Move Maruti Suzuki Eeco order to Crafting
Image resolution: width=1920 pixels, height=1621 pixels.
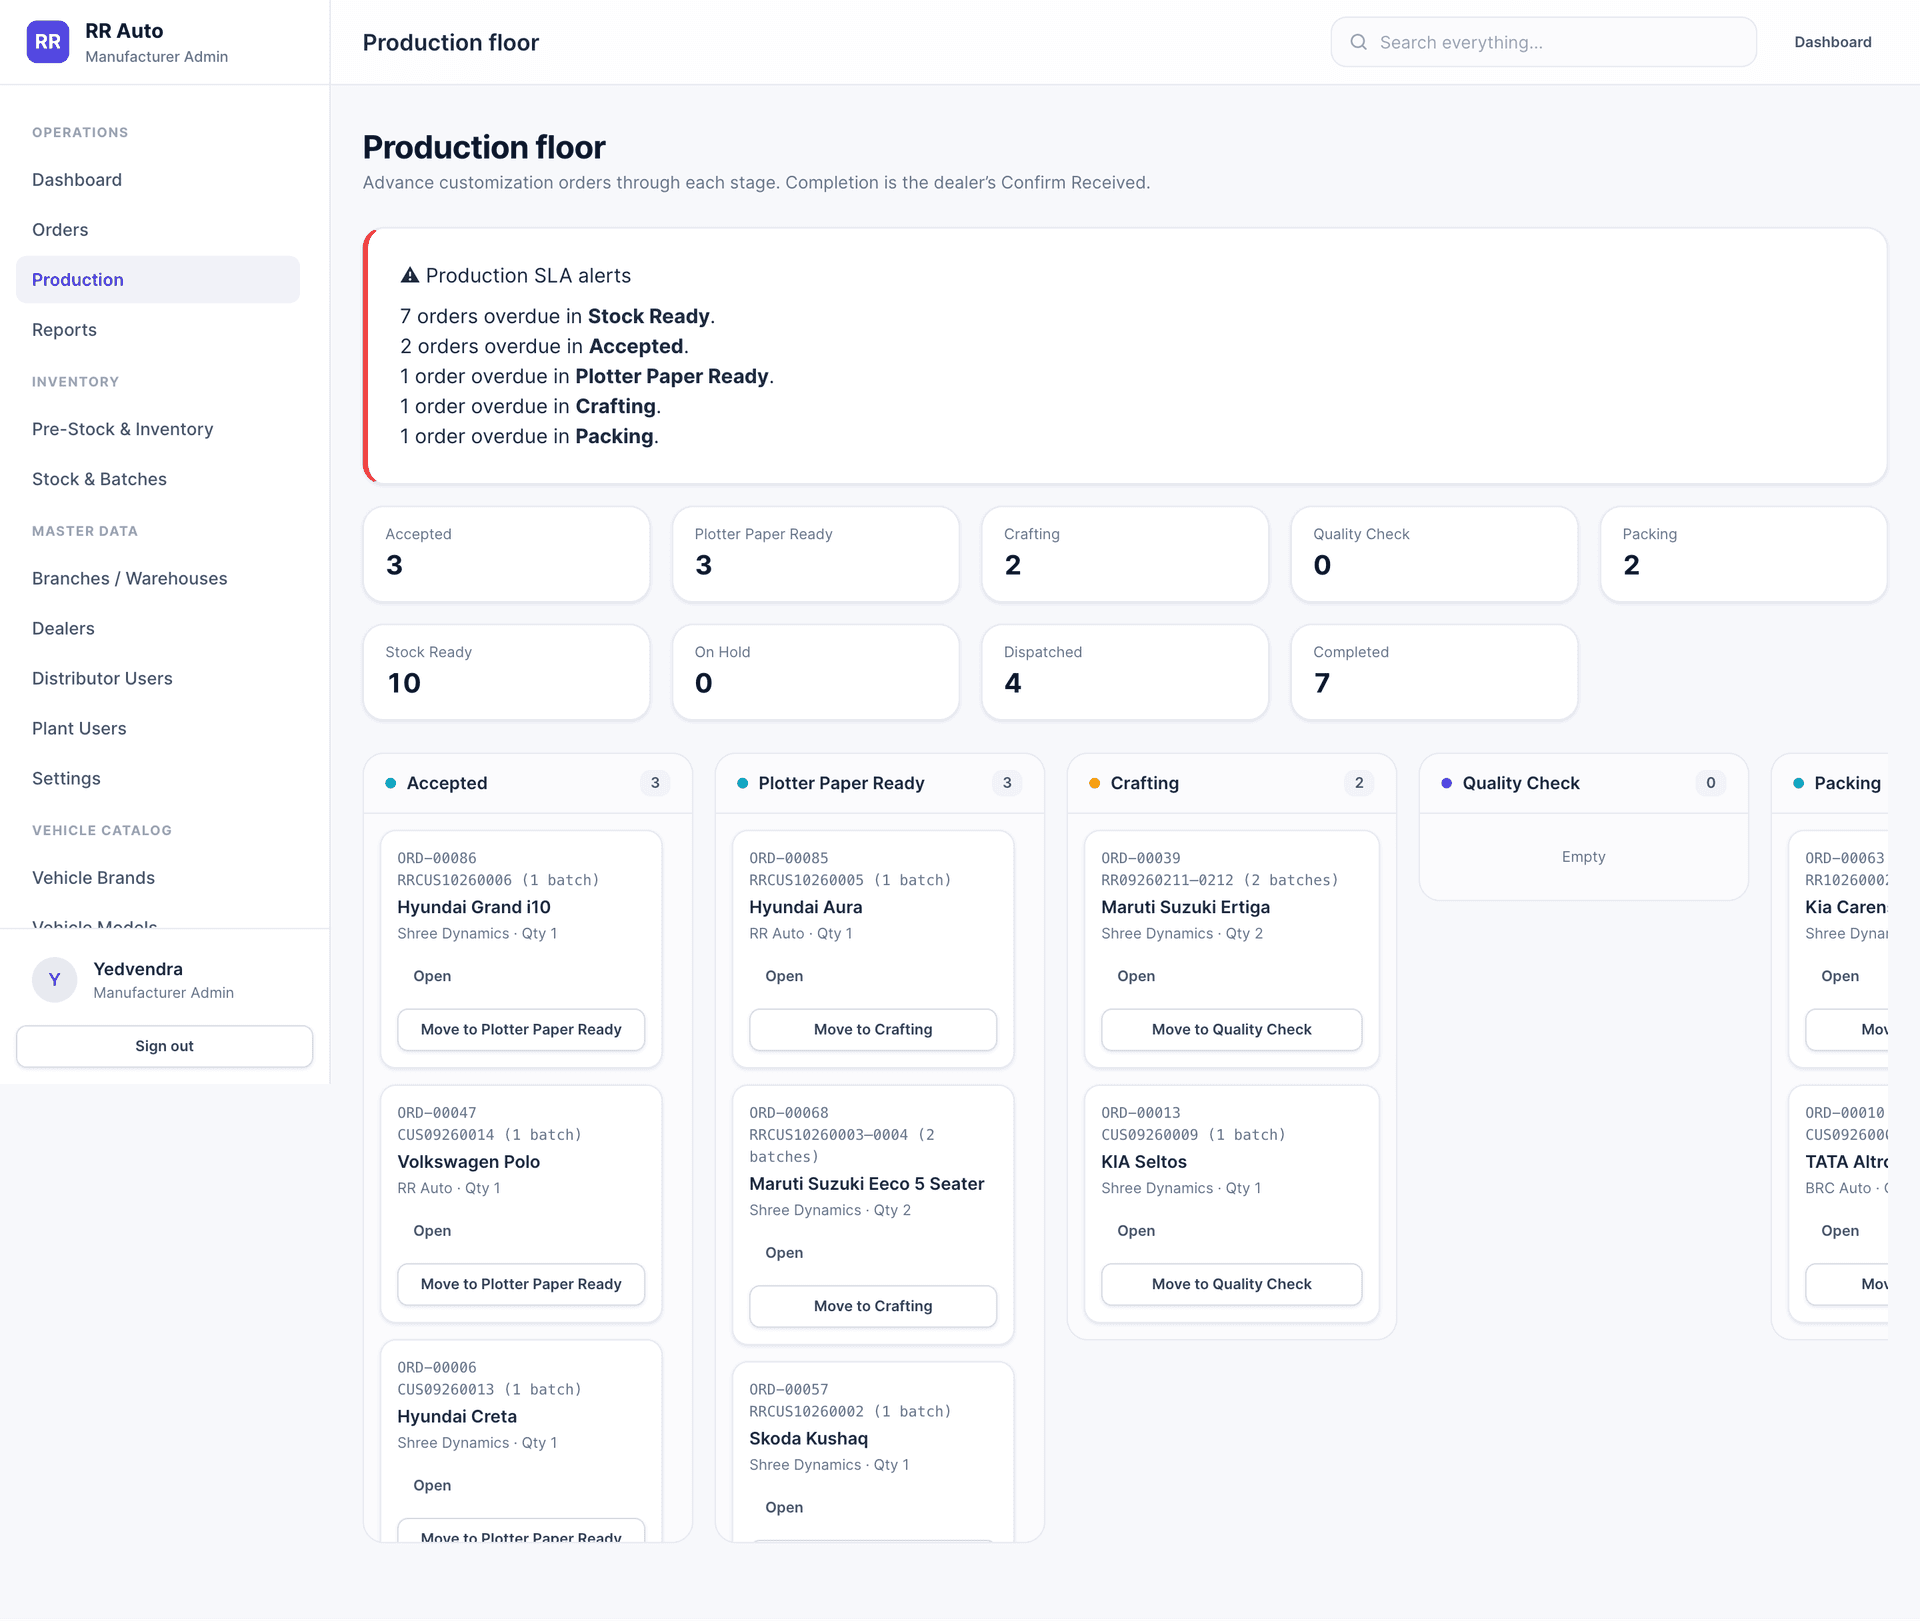point(873,1307)
